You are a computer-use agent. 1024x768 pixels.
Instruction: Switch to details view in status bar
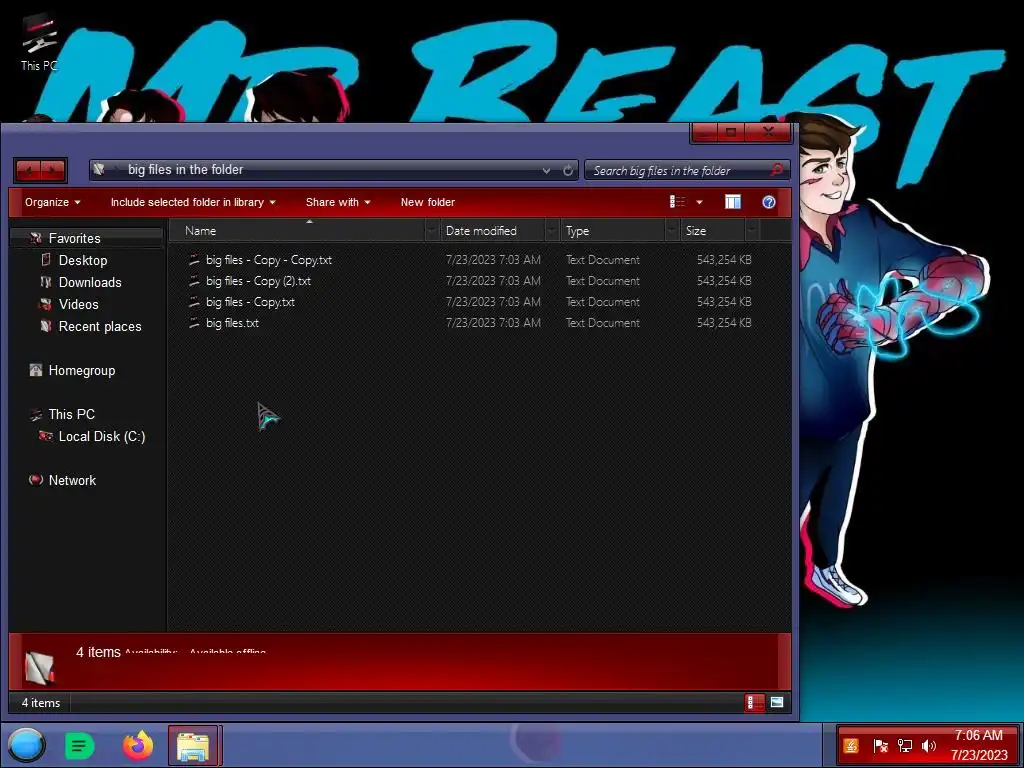point(754,703)
